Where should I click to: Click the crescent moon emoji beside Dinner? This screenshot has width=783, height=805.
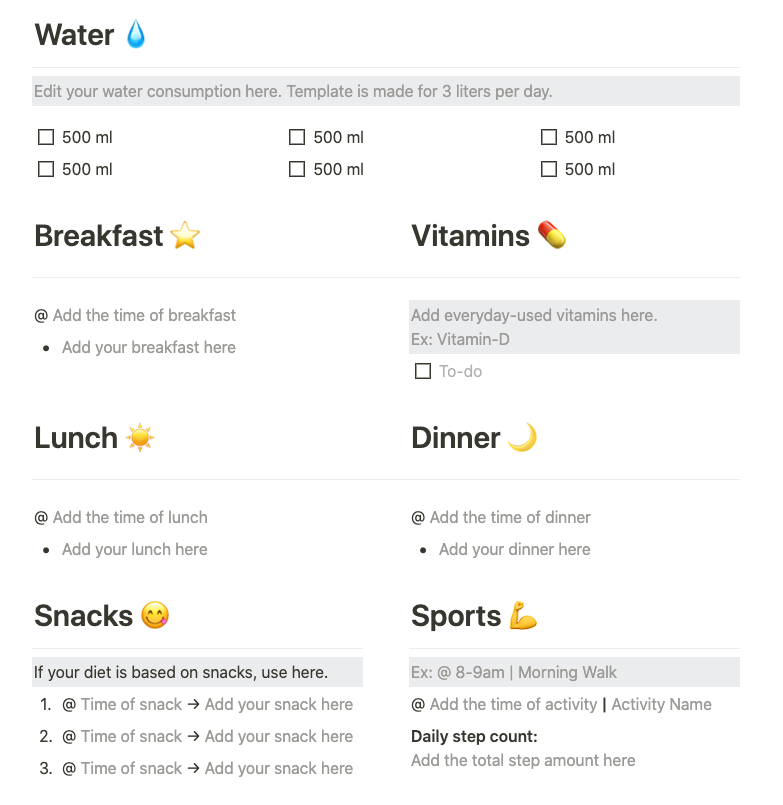(522, 438)
